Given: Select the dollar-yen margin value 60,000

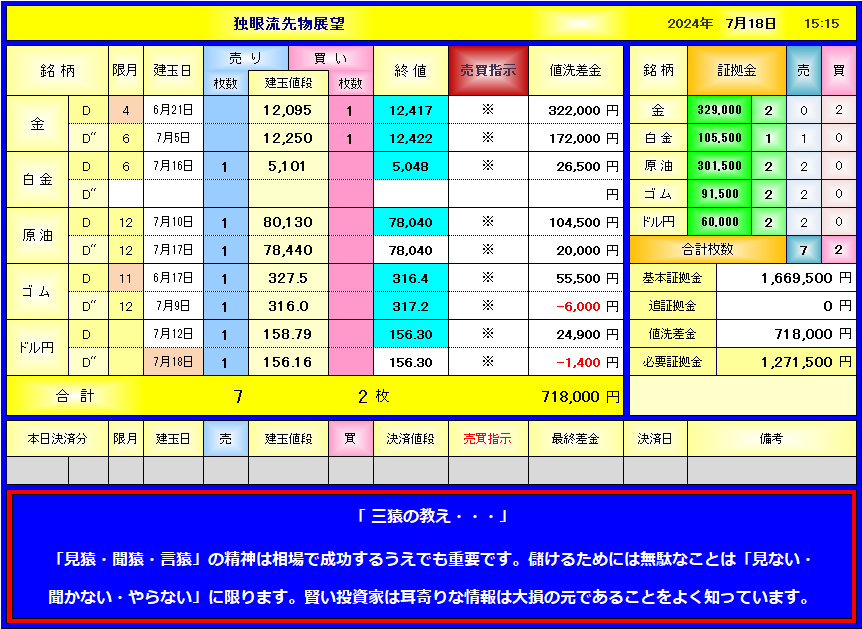Looking at the screenshot, I should click(x=719, y=222).
